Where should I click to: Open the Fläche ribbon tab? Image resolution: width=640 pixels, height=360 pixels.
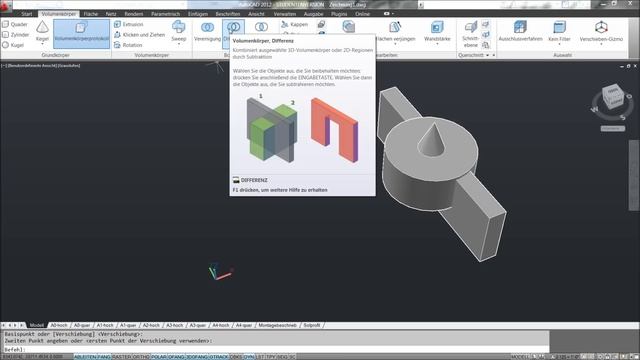pyautogui.click(x=91, y=14)
